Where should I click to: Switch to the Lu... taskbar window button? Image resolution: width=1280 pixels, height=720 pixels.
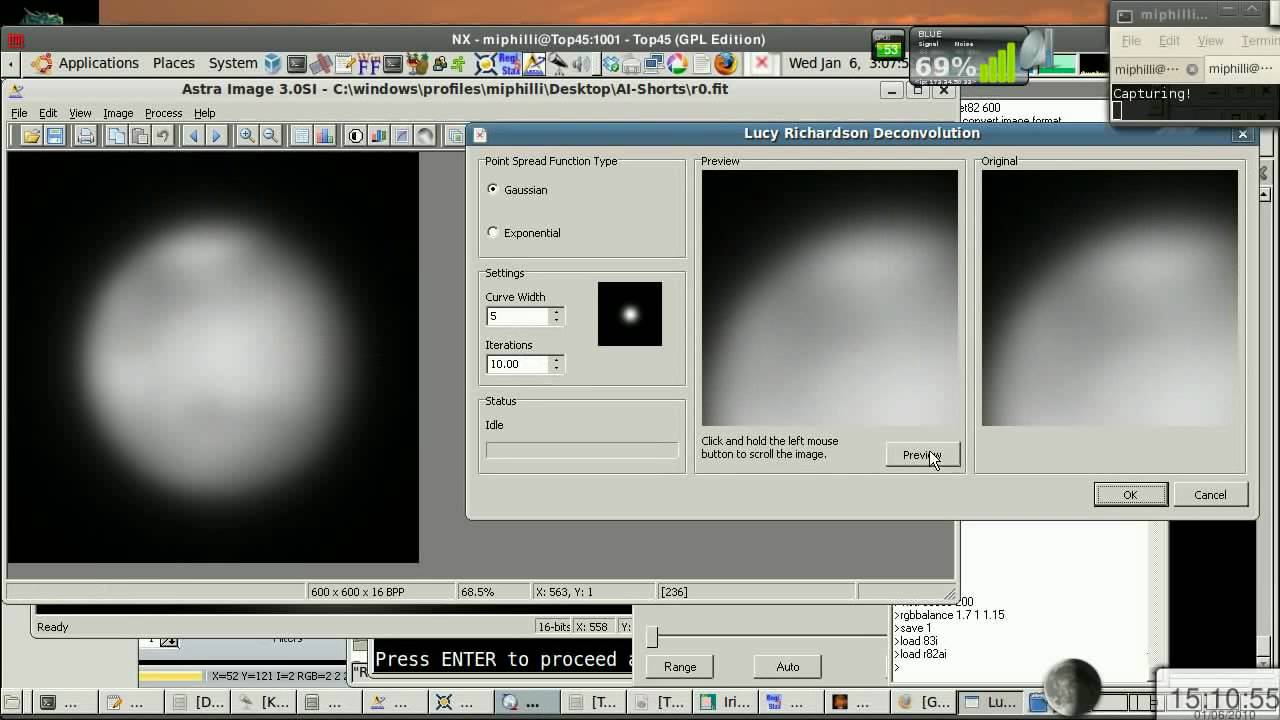coord(990,702)
